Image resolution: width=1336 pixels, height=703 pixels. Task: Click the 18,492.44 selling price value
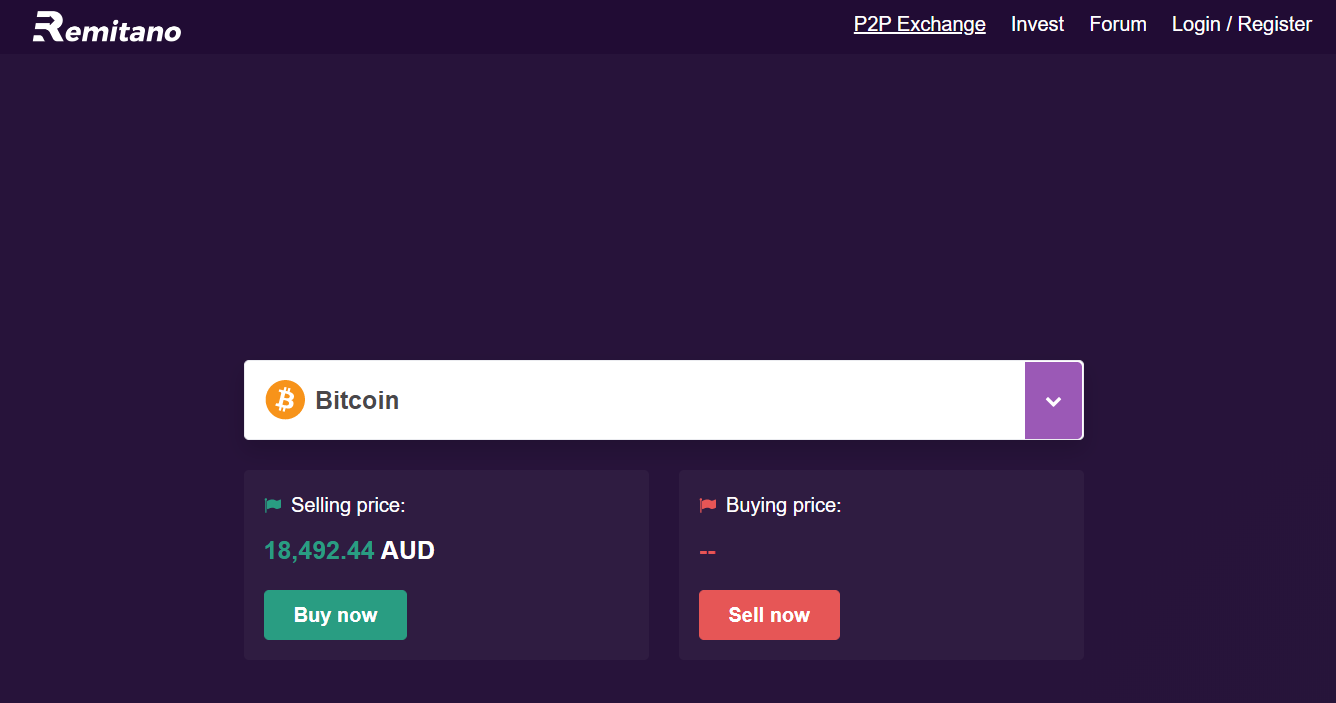pyautogui.click(x=319, y=550)
